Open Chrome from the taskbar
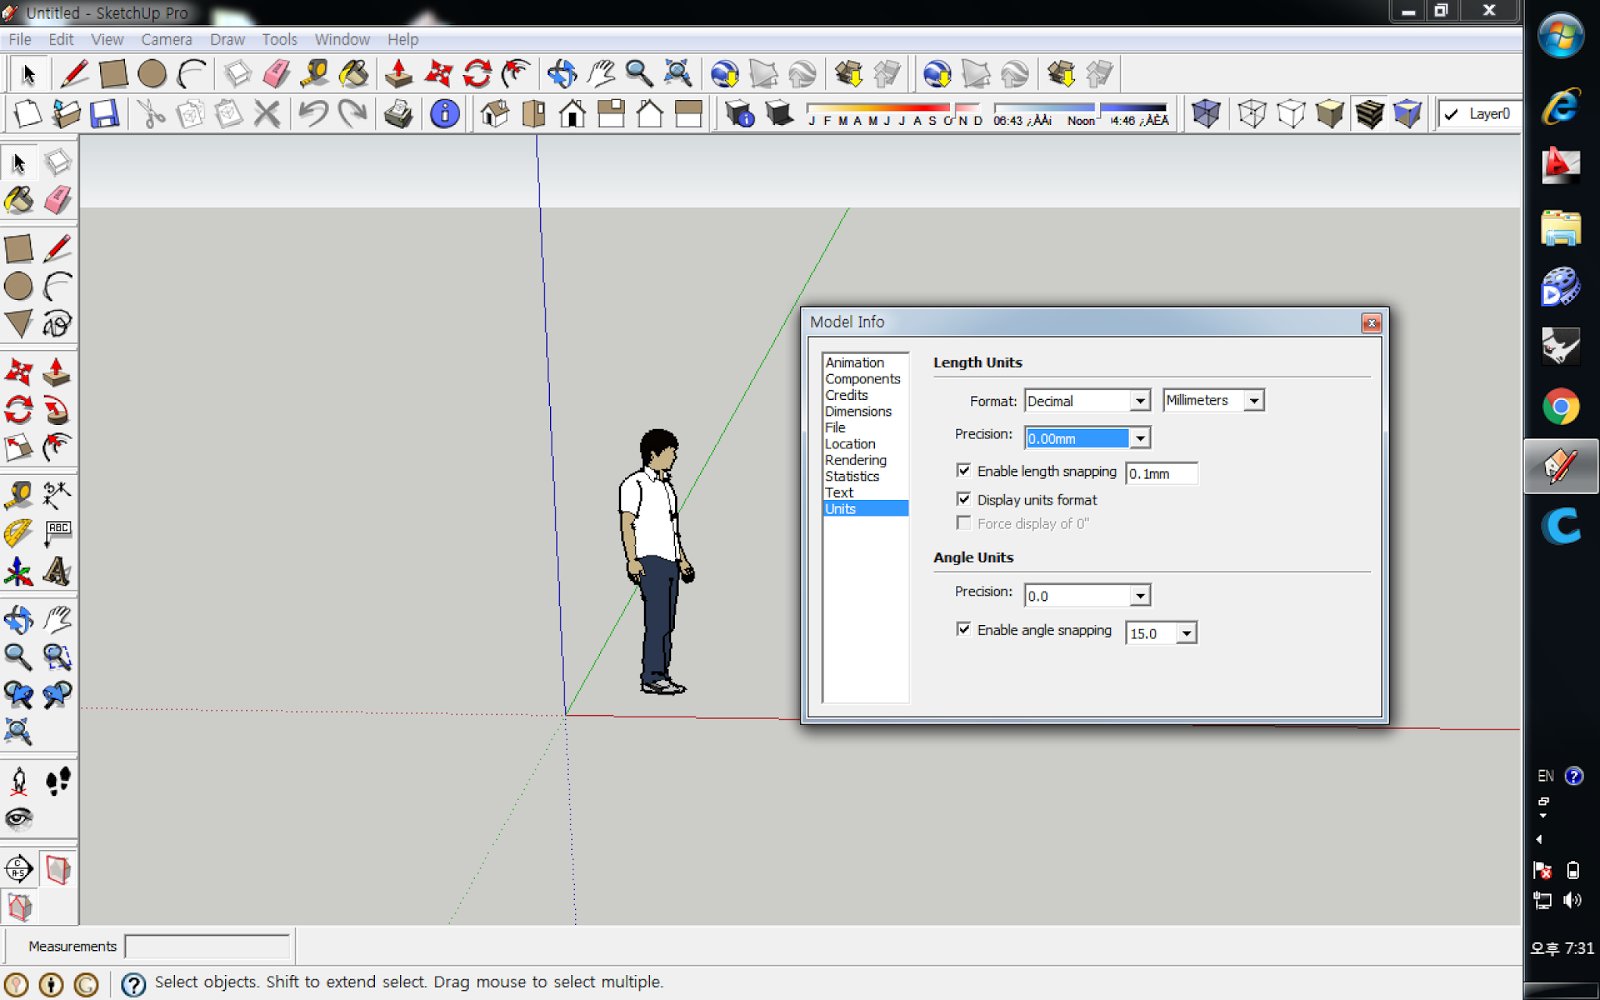The width and height of the screenshot is (1600, 1000). click(1561, 408)
